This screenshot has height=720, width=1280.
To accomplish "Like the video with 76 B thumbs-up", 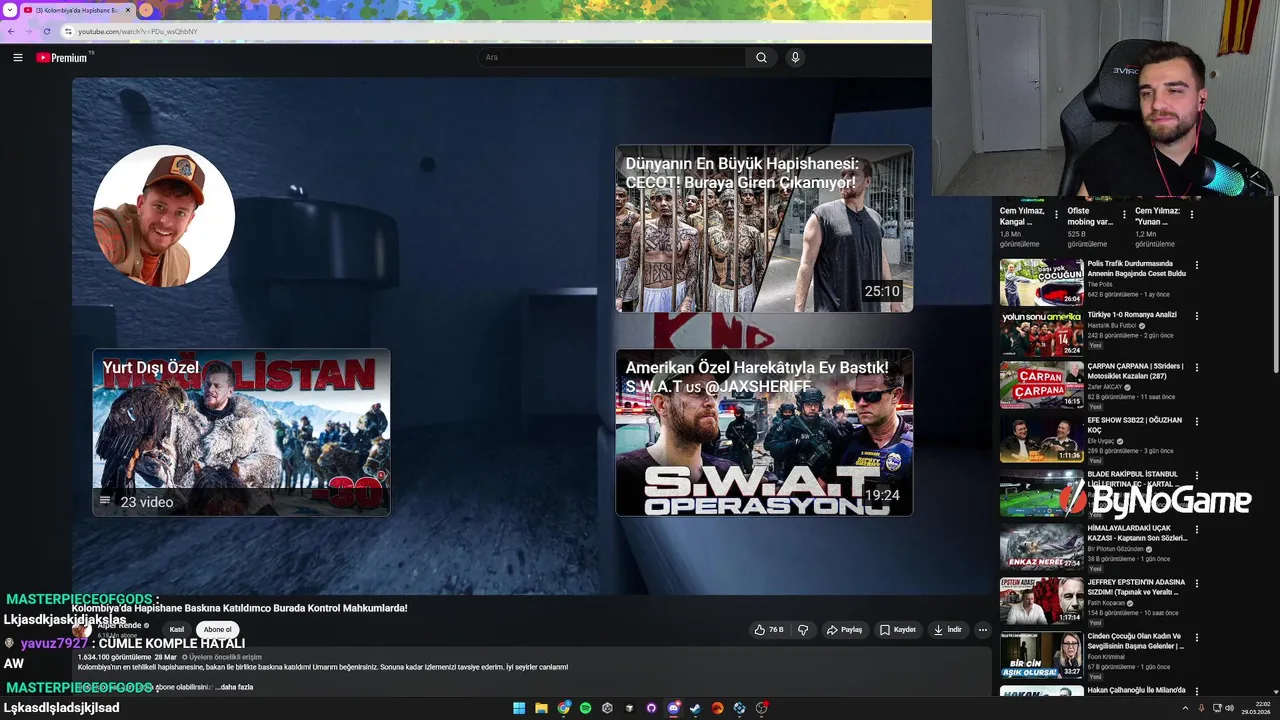I will pos(769,630).
